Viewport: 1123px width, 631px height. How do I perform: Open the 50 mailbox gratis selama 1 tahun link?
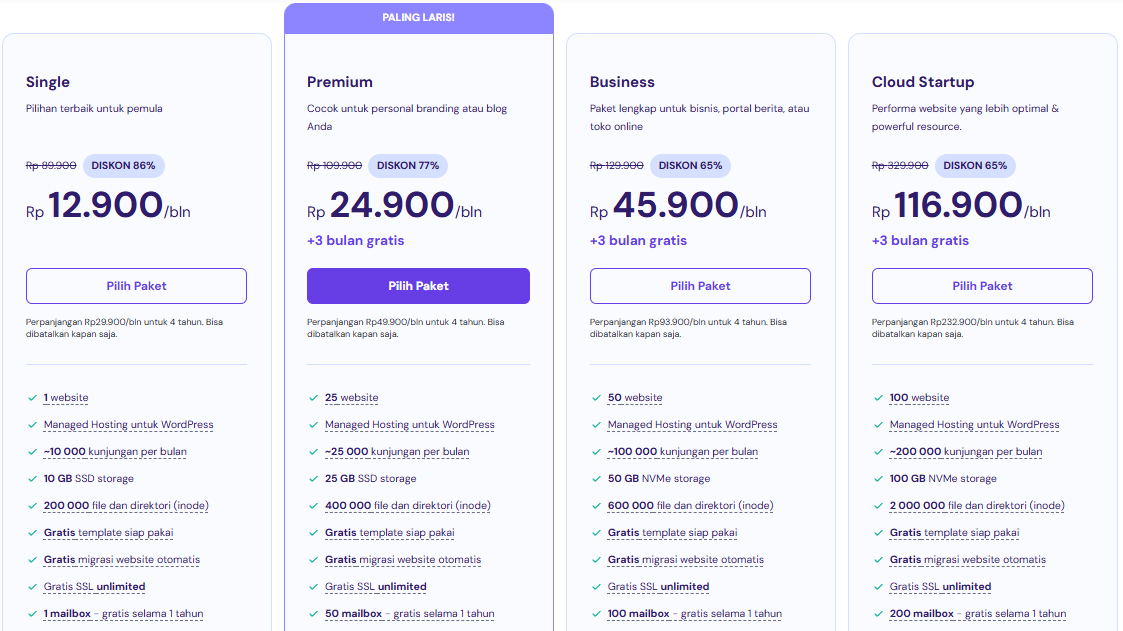click(x=409, y=614)
